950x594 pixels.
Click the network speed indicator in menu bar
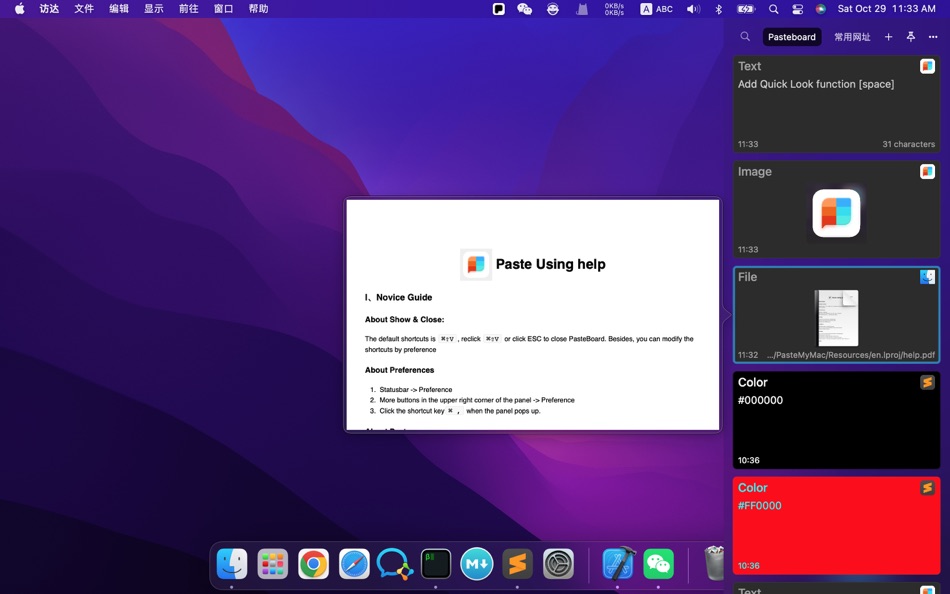pyautogui.click(x=614, y=8)
